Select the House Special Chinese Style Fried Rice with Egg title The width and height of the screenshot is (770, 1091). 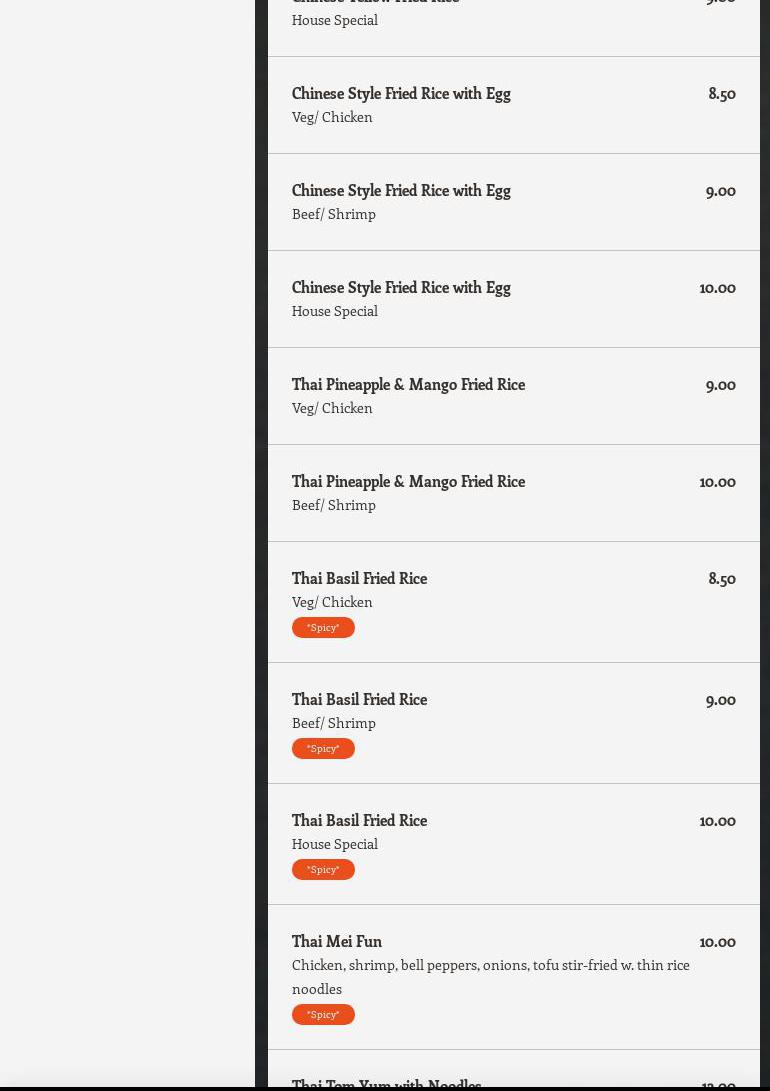(x=401, y=287)
